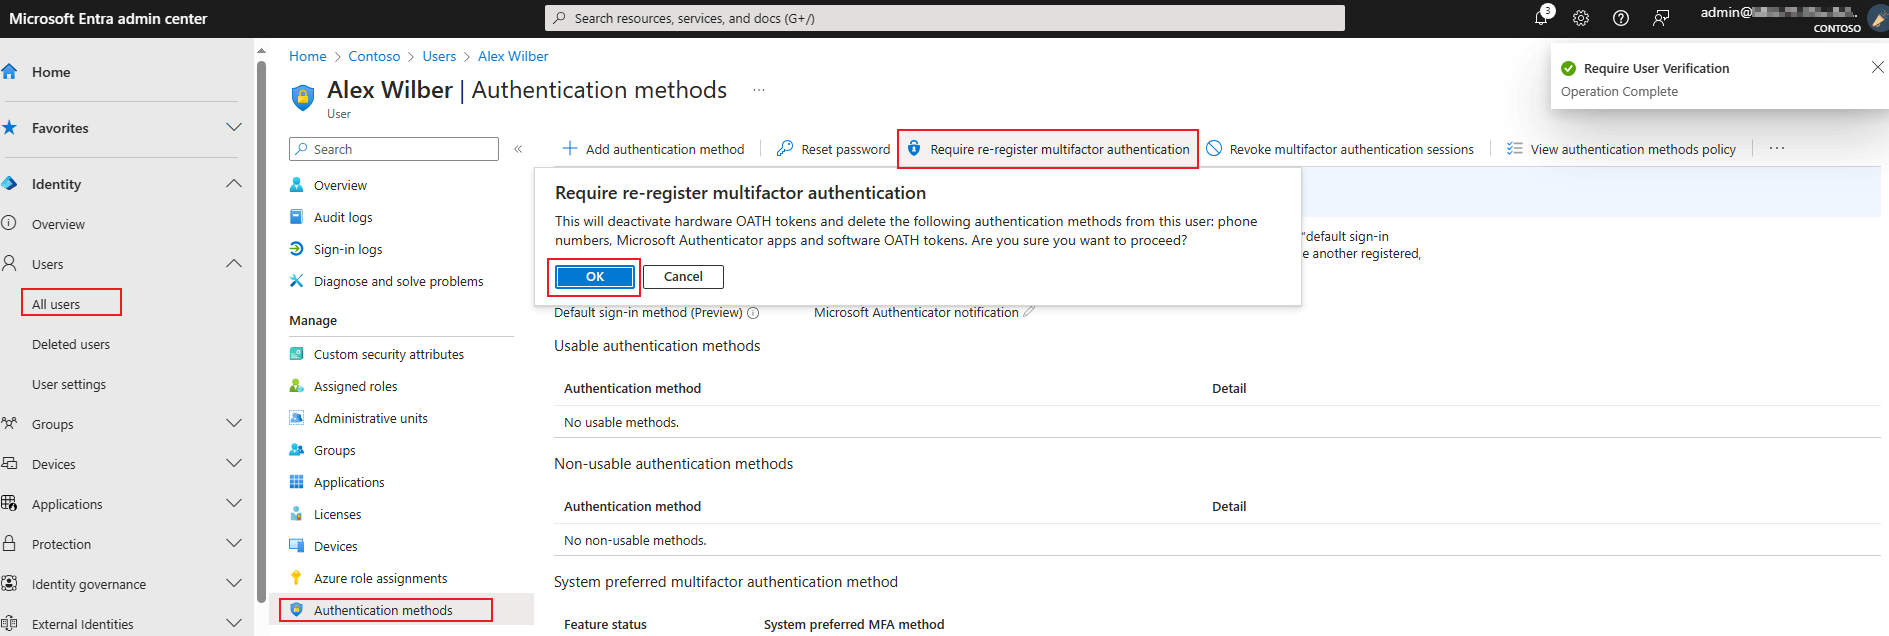Click the Licenses icon
Image resolution: width=1889 pixels, height=636 pixels.
(296, 514)
